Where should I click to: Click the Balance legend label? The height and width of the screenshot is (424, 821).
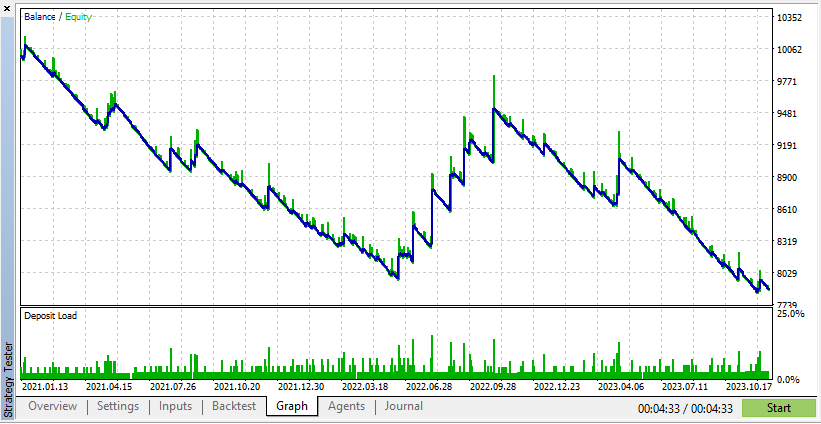coord(39,17)
